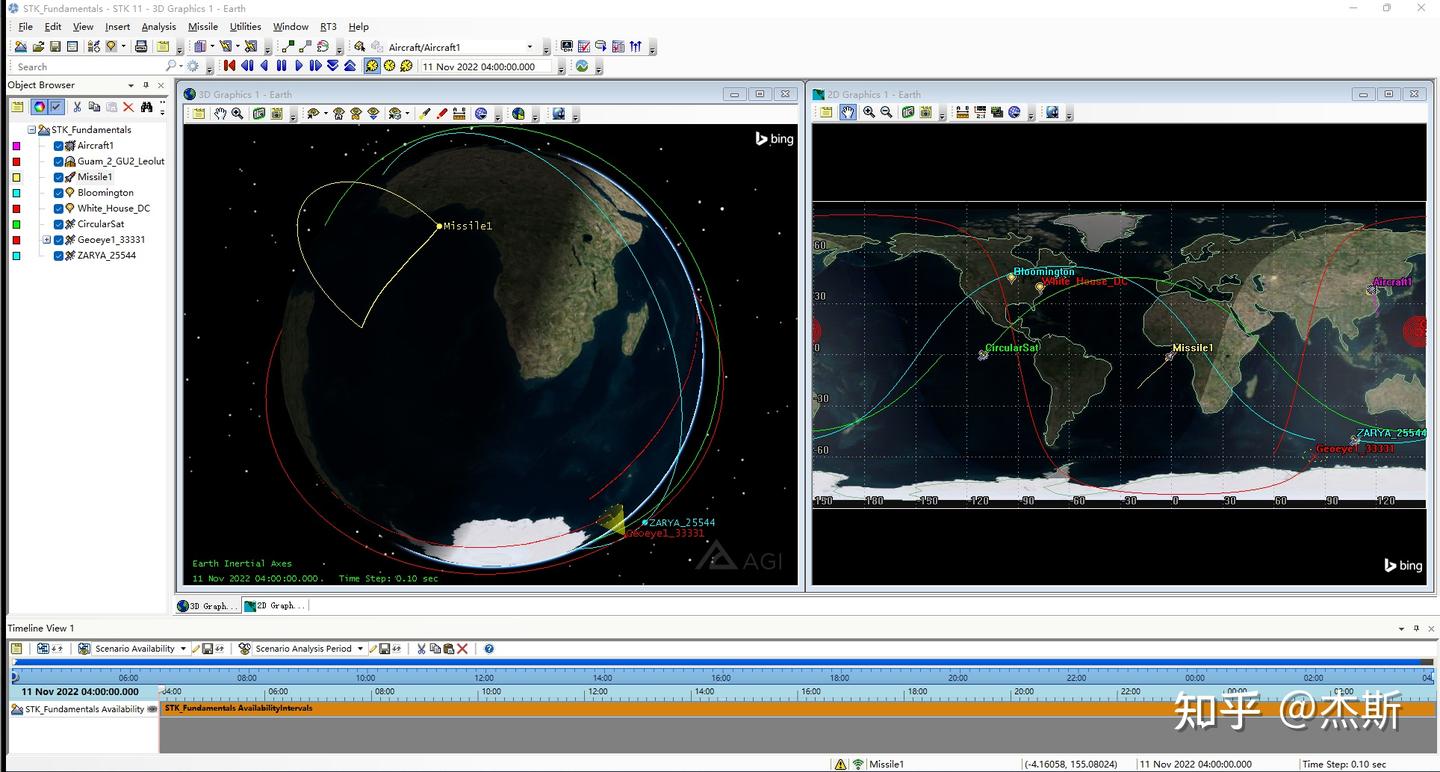Click the help question mark in Timeline toolbar
Viewport: 1440px width, 772px height.
point(489,649)
